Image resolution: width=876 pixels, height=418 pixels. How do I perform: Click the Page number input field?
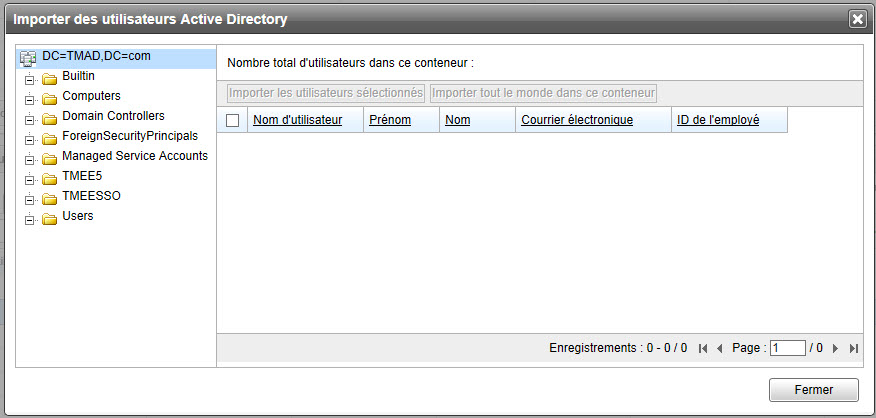click(788, 348)
